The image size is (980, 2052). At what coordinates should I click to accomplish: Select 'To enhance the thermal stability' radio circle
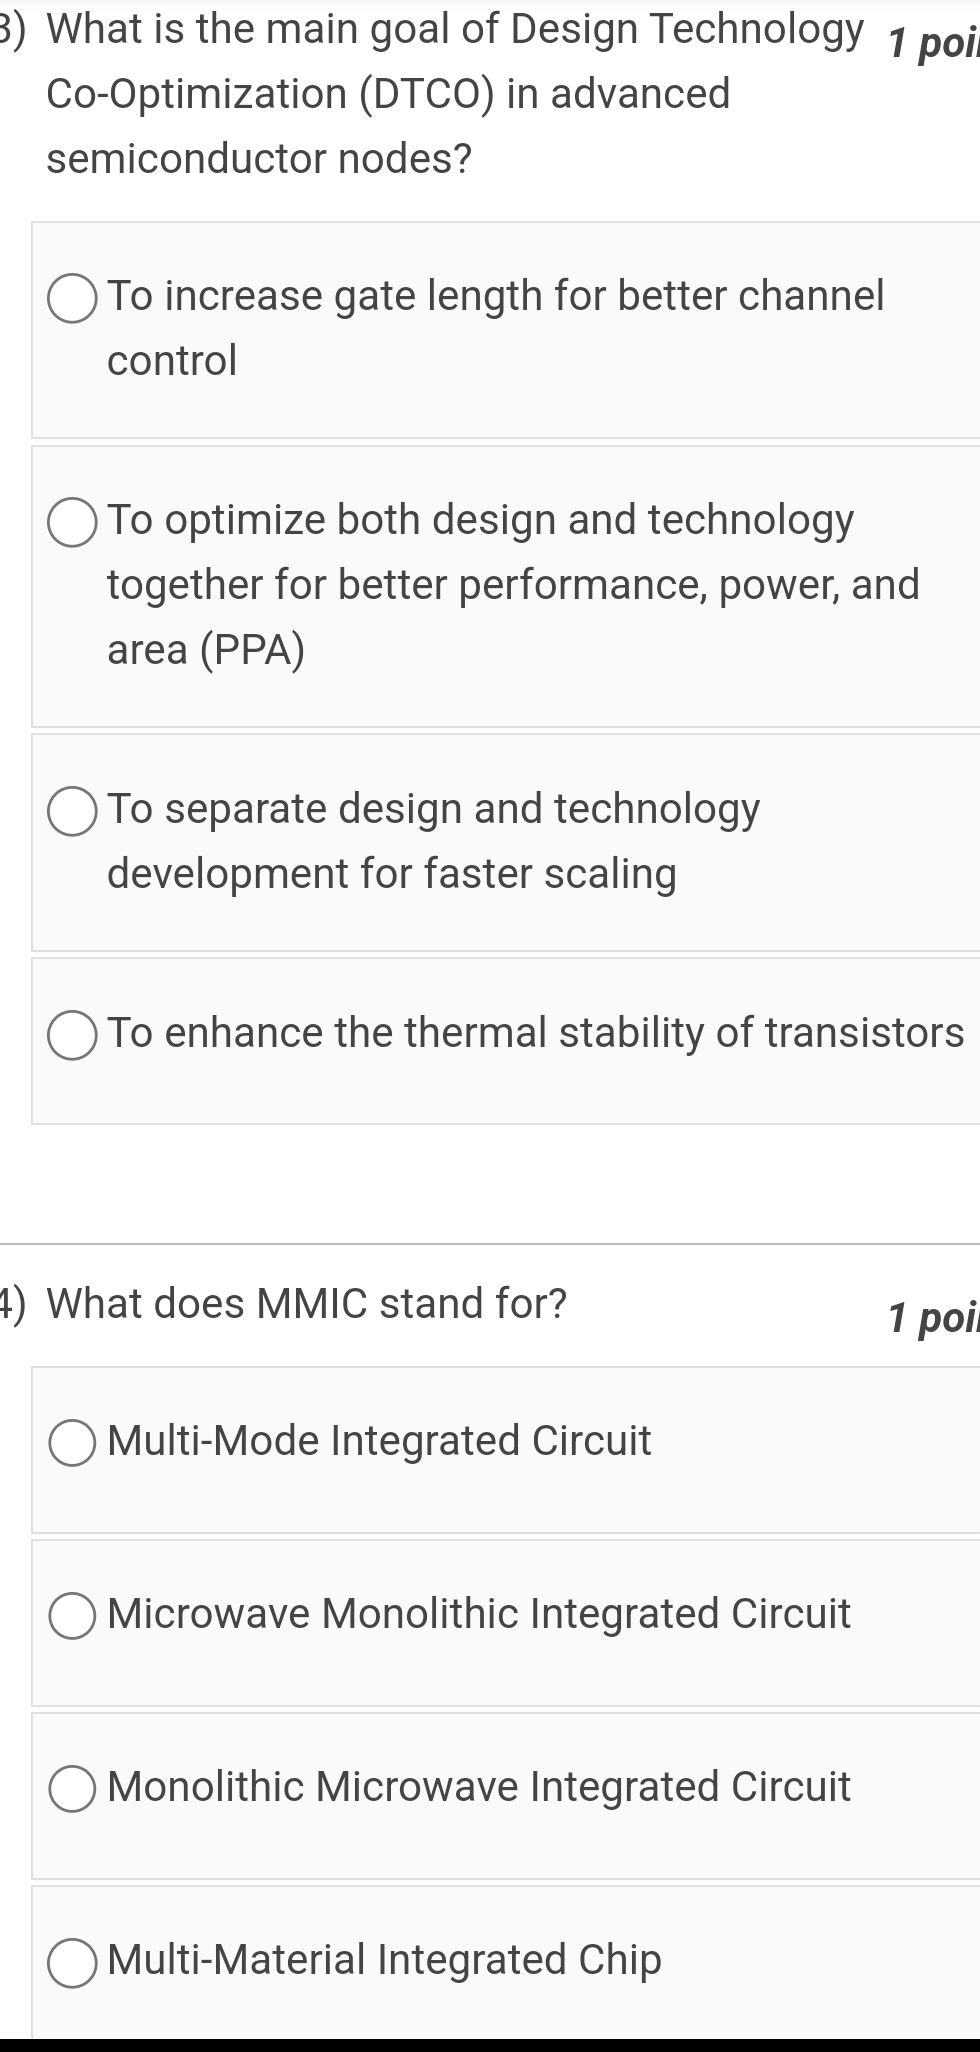(x=72, y=1034)
